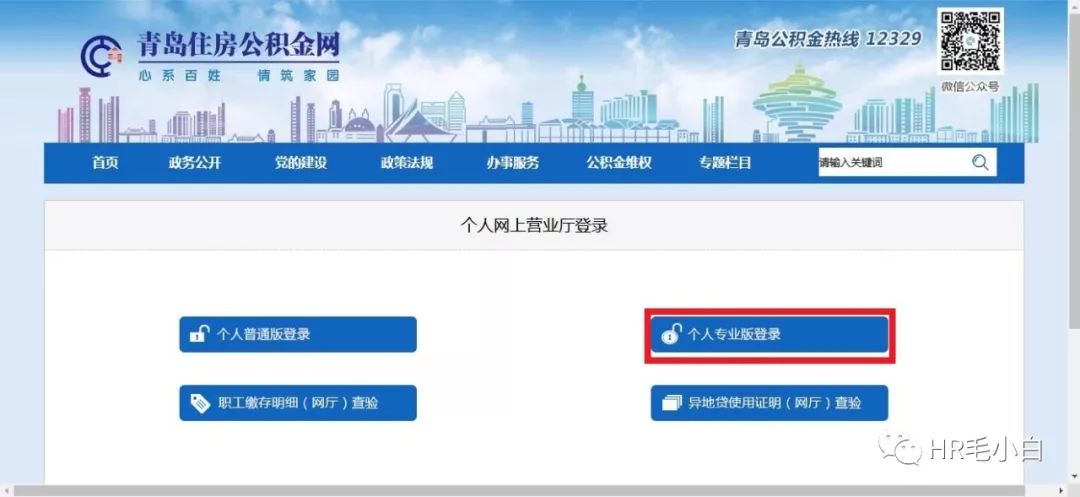This screenshot has height=497, width=1080.
Task: Go to 政策法规 section
Action: 406,163
